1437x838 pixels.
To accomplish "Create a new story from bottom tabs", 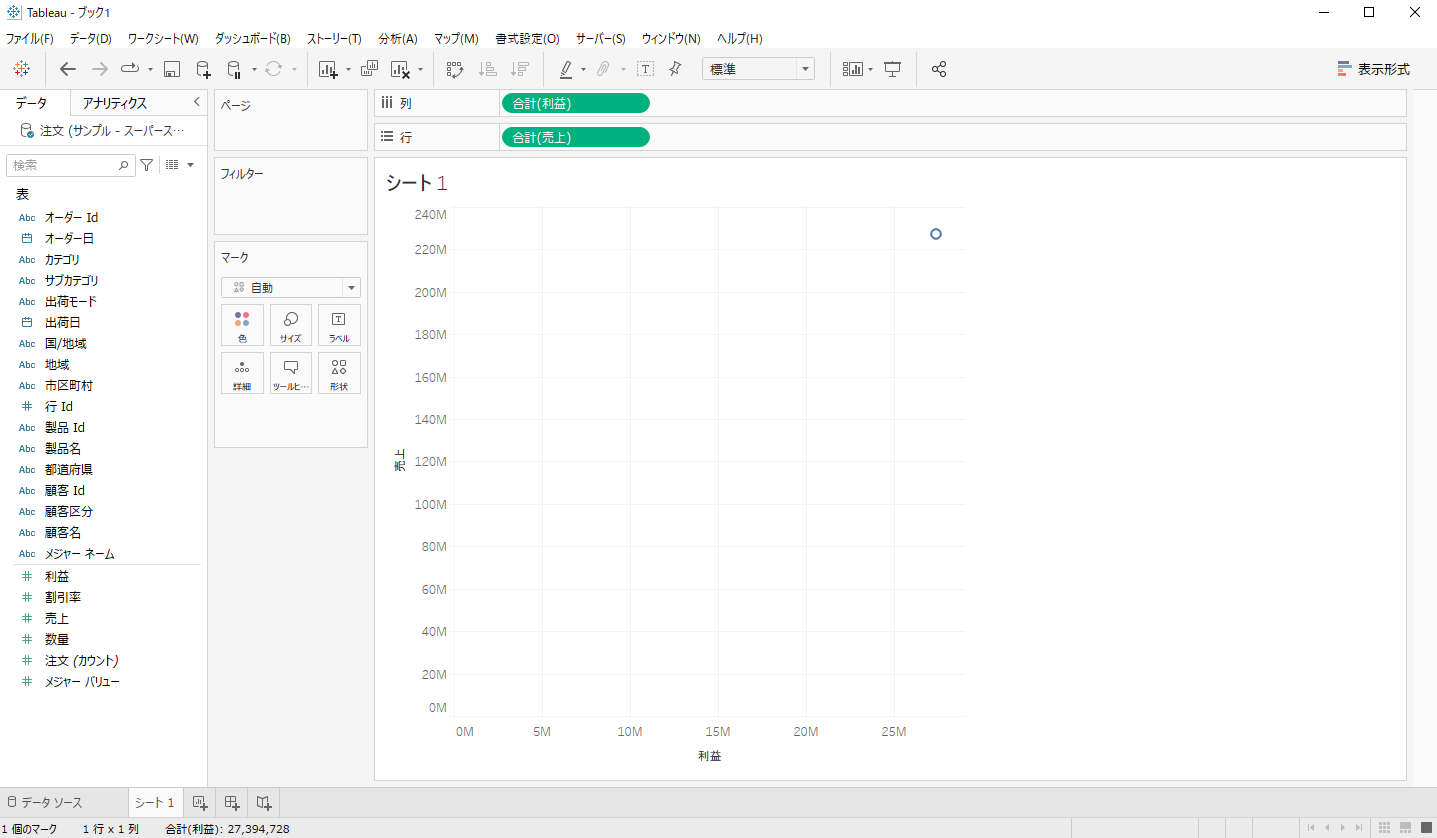I will (264, 802).
